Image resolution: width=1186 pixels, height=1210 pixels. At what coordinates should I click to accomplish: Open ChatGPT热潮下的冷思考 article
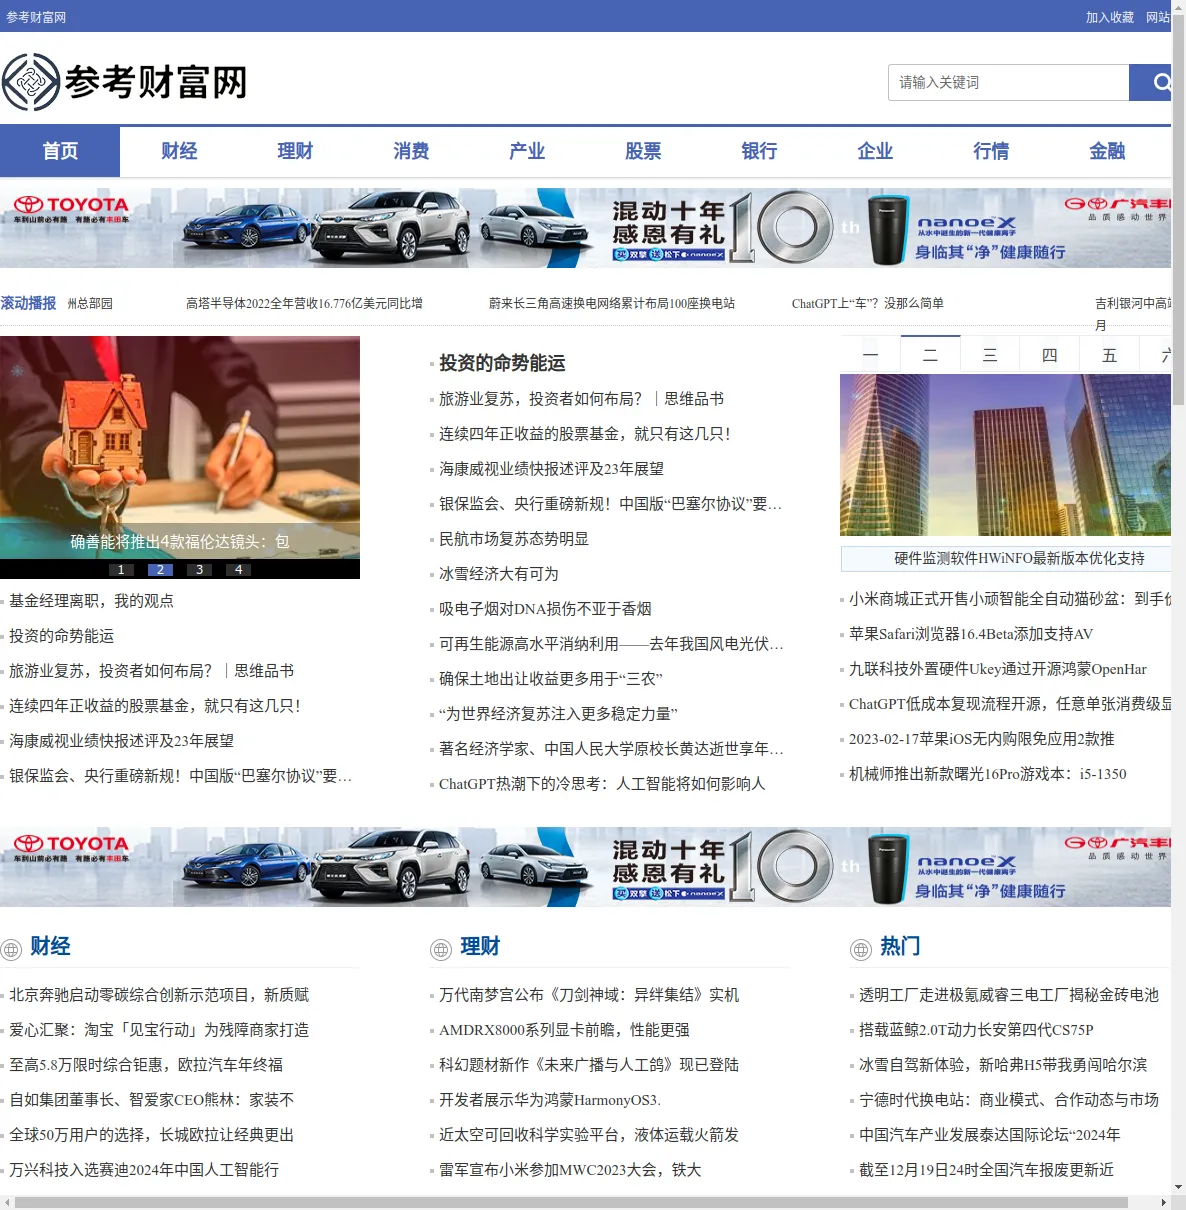click(x=602, y=784)
